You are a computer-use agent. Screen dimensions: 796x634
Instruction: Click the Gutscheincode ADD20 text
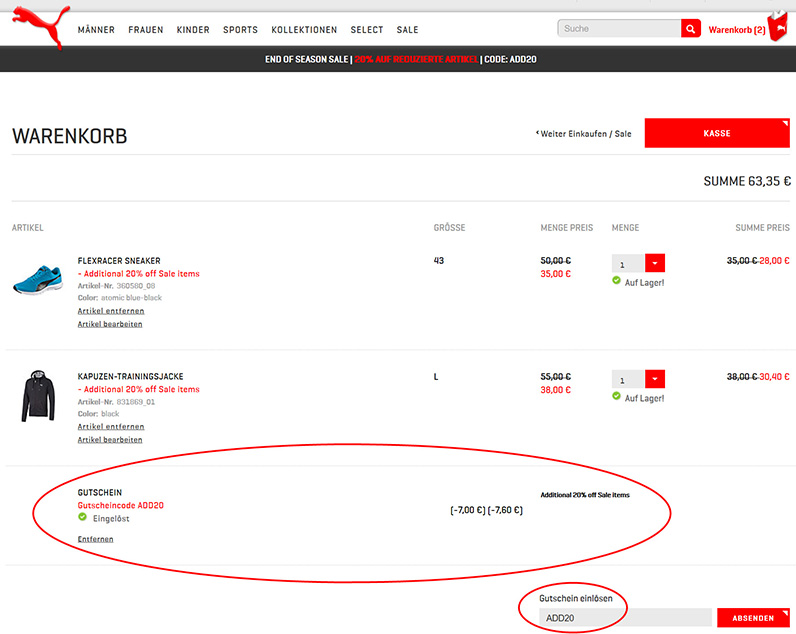[120, 505]
